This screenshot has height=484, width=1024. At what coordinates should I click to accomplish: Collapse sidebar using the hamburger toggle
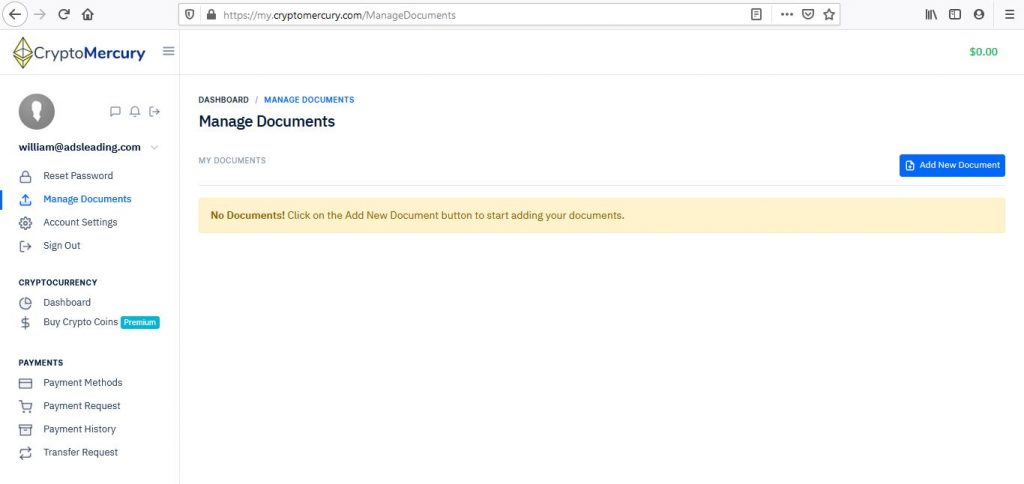[168, 51]
